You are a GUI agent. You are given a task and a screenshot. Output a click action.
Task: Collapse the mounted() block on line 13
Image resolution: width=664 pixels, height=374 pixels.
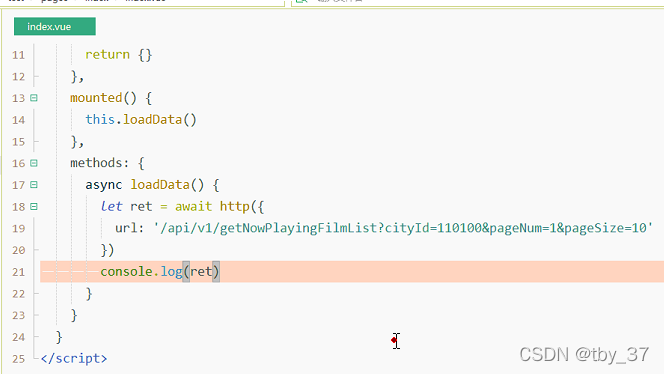(34, 98)
